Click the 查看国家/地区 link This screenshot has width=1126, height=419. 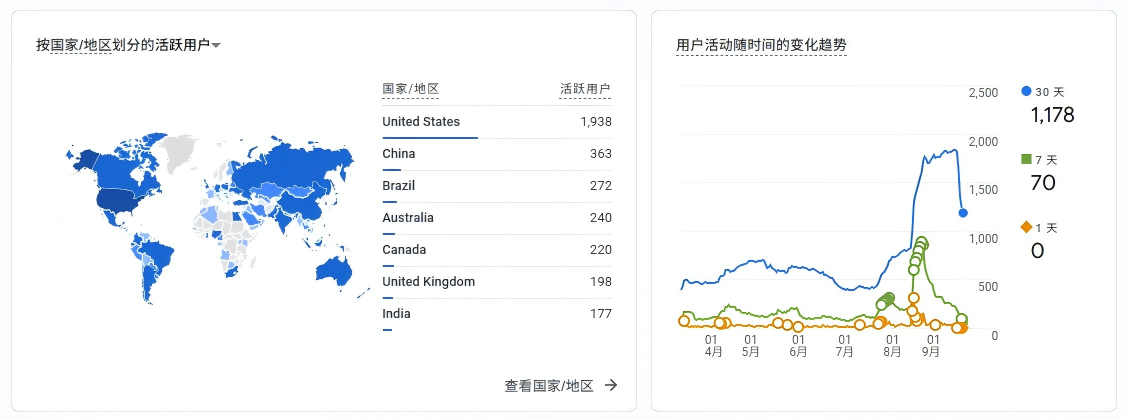tap(549, 386)
